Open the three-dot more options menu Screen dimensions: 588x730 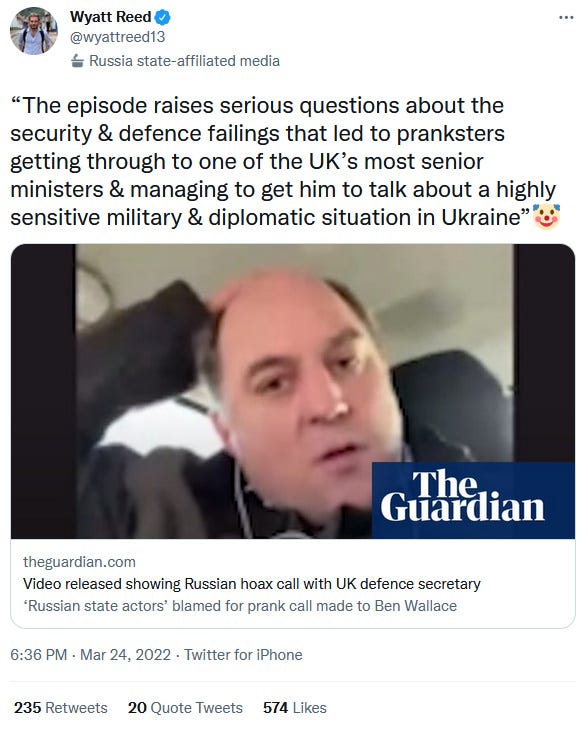point(566,18)
